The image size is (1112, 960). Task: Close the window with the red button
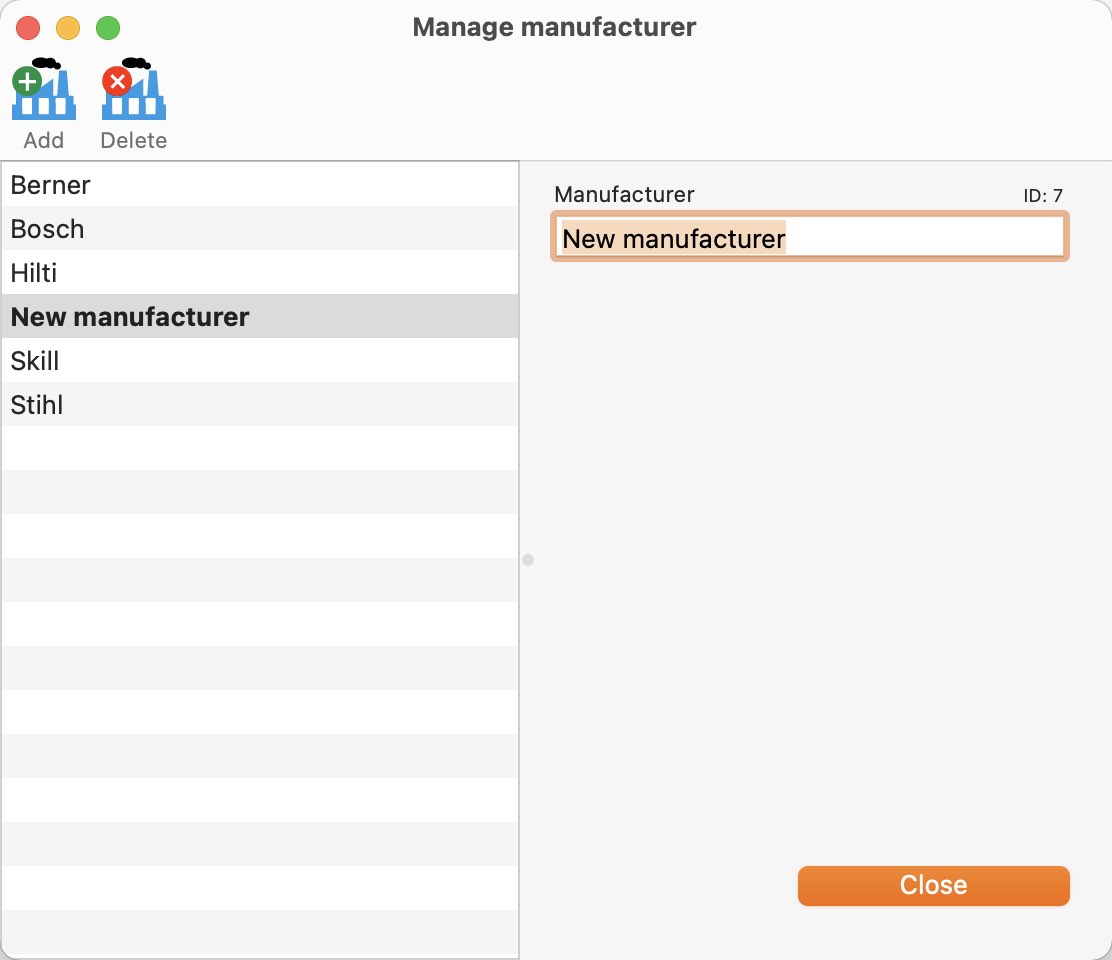(x=28, y=28)
